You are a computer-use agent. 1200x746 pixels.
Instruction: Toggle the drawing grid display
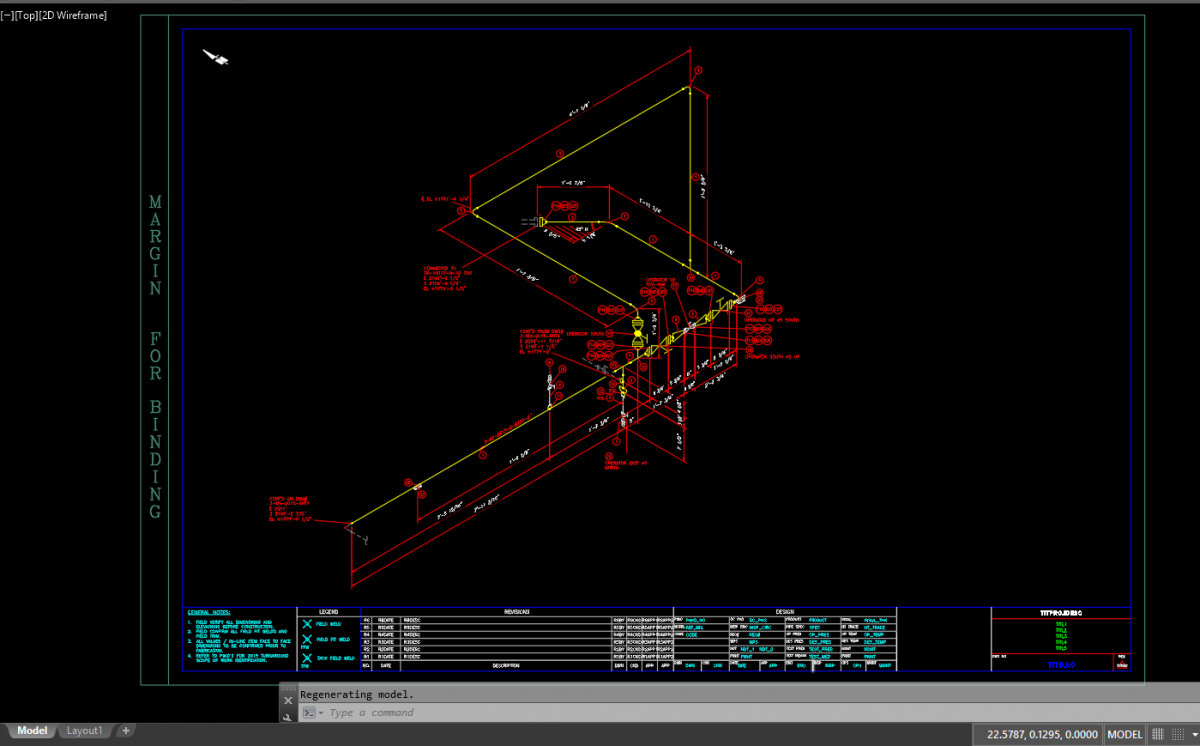coord(1159,734)
